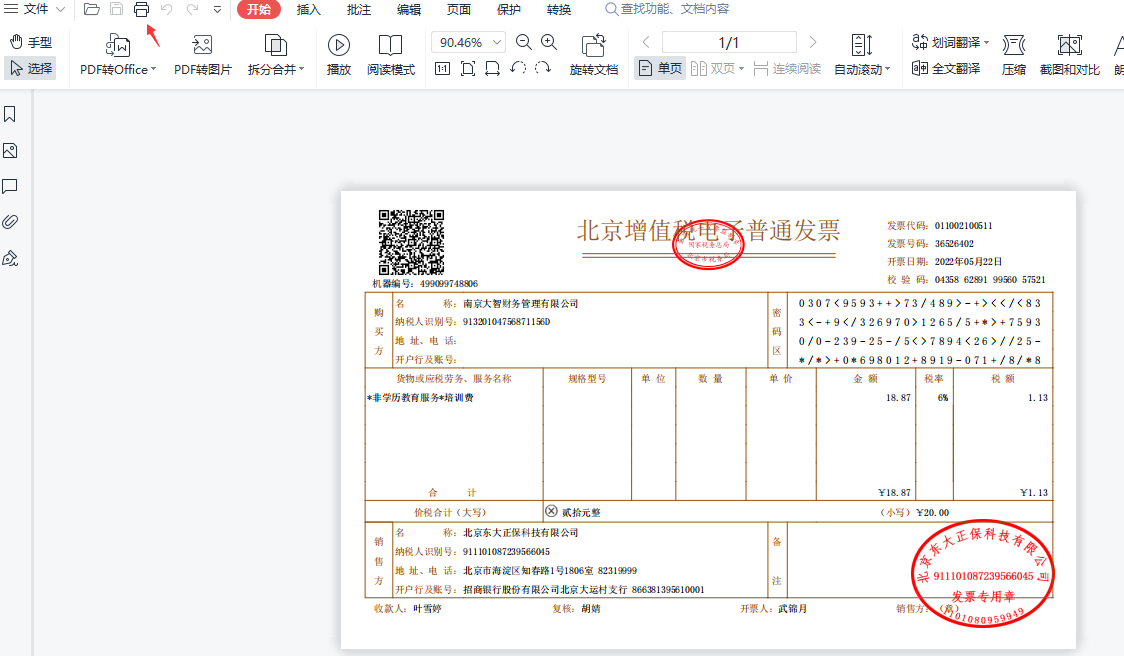The height and width of the screenshot is (656, 1124).
Task: Go to previous page arrow
Action: (646, 42)
